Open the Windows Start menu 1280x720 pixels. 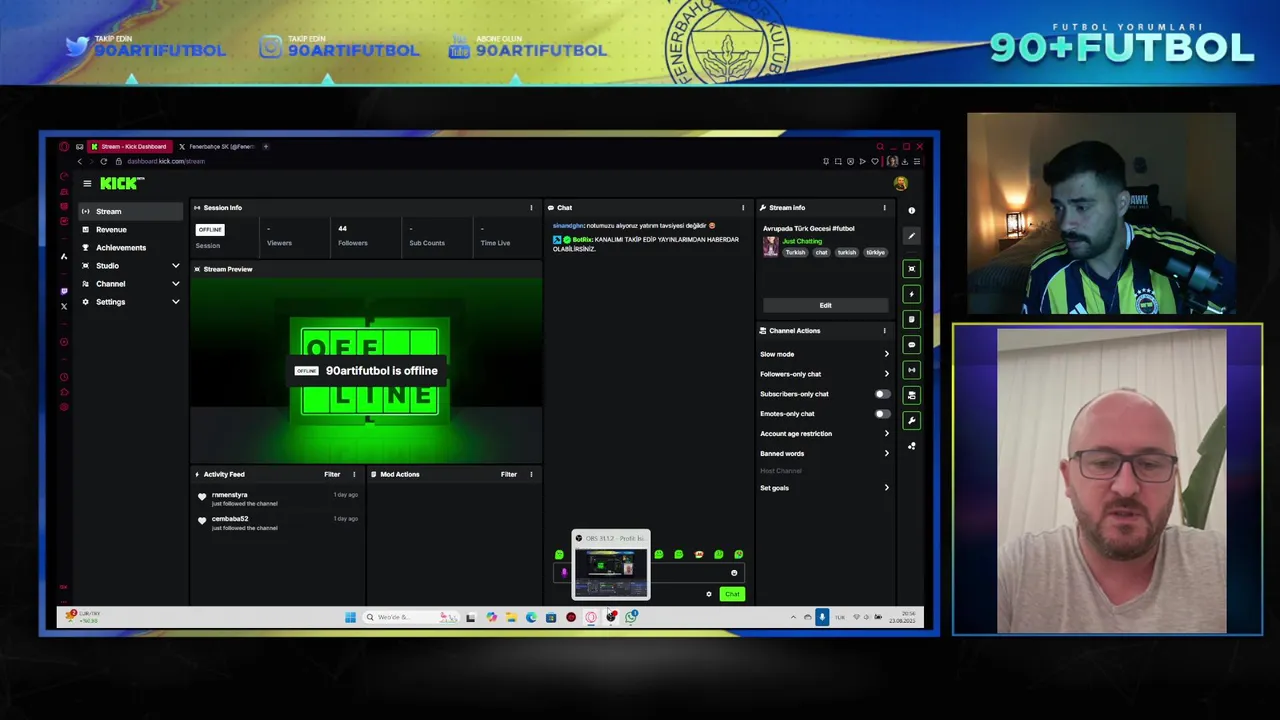[x=350, y=617]
